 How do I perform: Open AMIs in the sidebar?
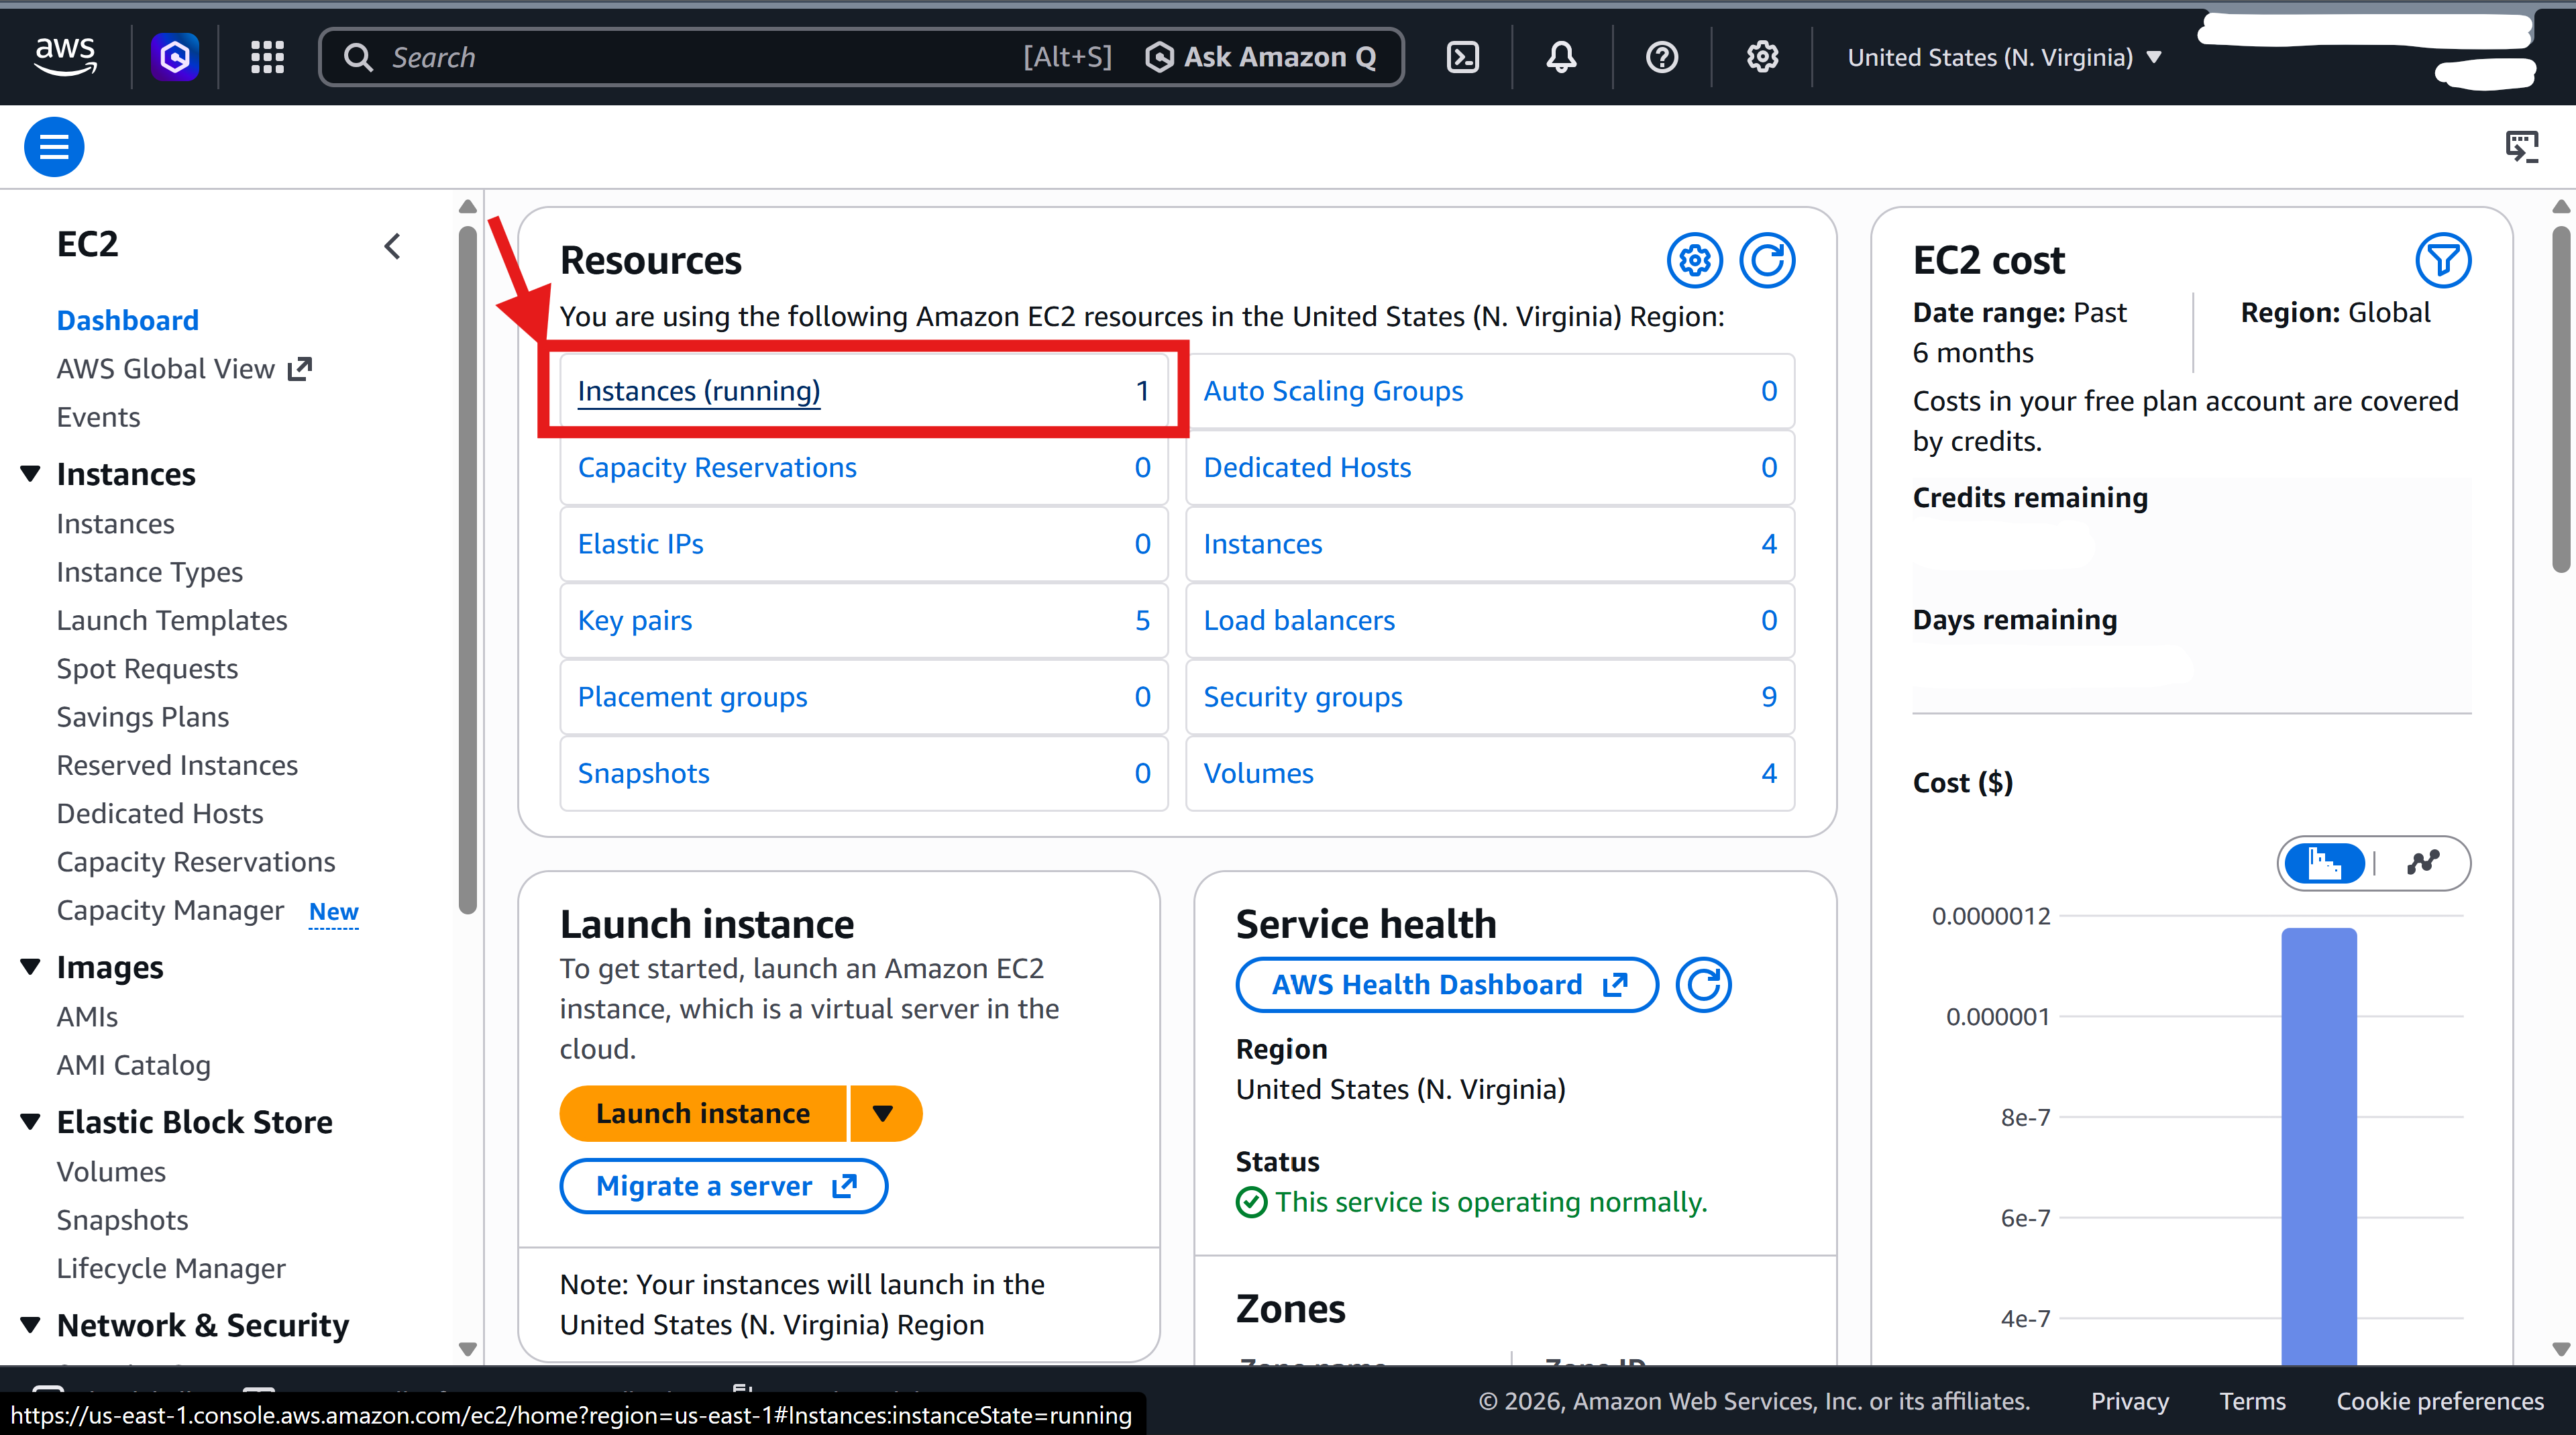pyautogui.click(x=87, y=1017)
